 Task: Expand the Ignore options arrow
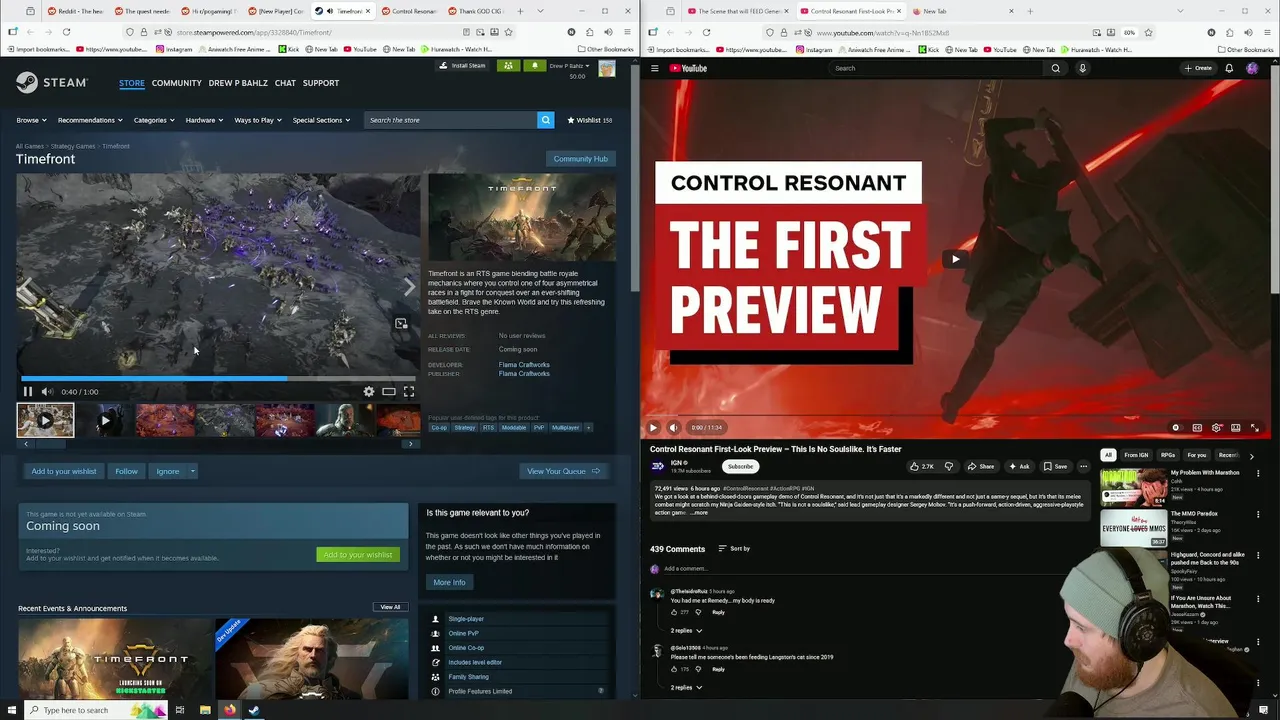pos(192,471)
